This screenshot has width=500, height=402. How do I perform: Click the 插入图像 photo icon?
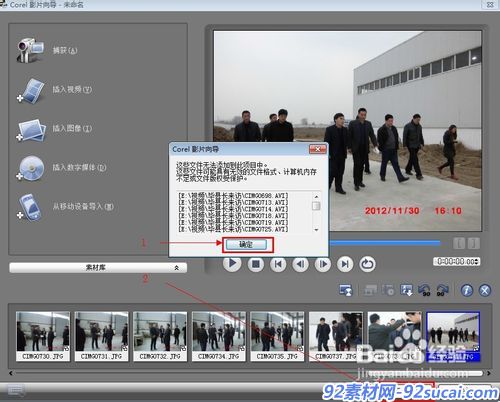31,130
